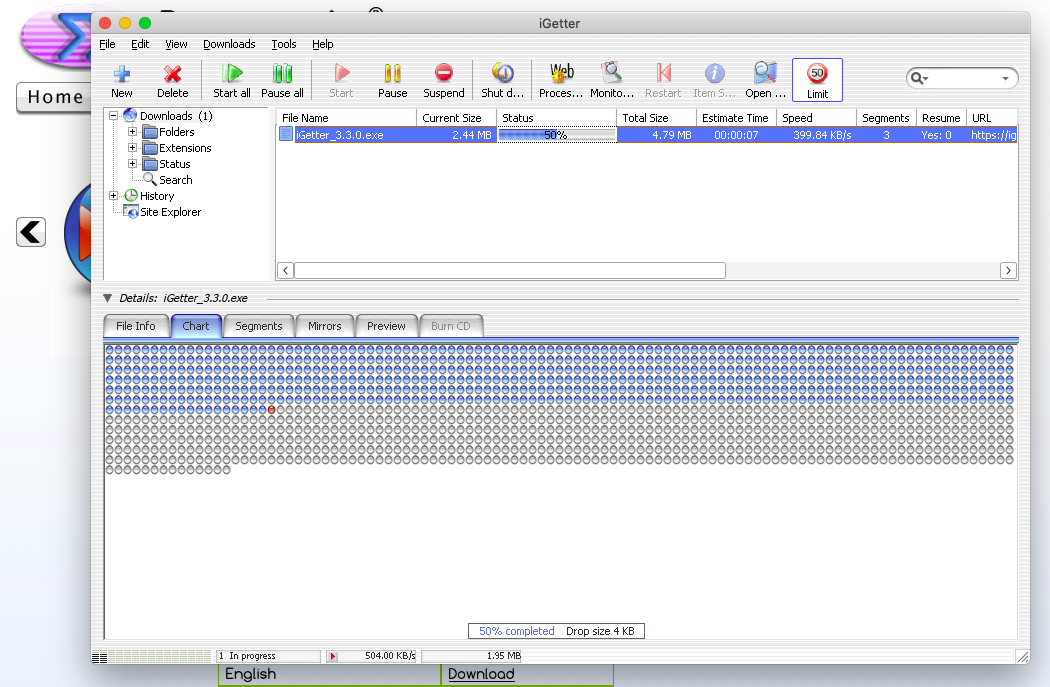Click the Download link at the bottom
The image size is (1050, 687).
point(481,674)
